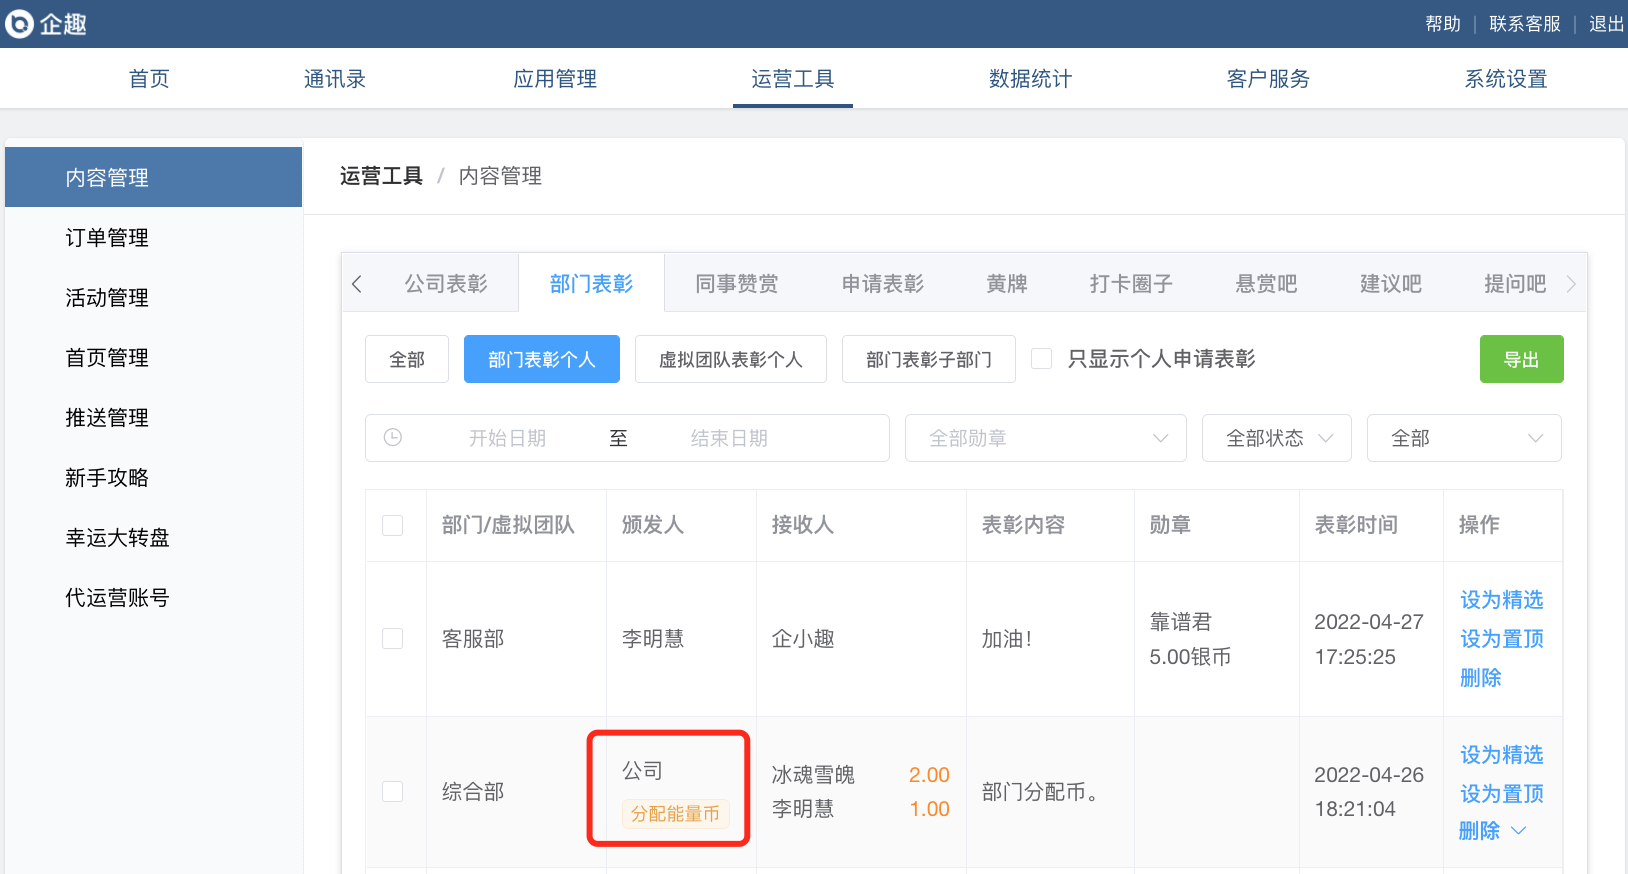1628x874 pixels.
Task: Open 系统设置 in top navigation
Action: click(1506, 78)
